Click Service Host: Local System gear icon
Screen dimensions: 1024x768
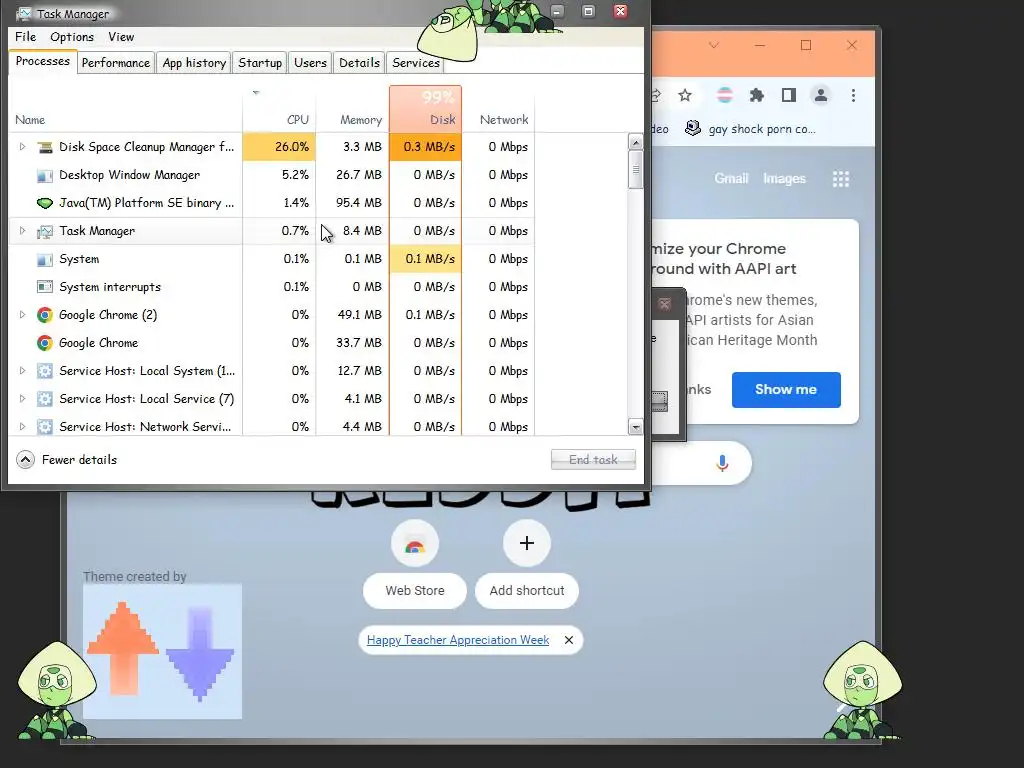pyautogui.click(x=44, y=371)
